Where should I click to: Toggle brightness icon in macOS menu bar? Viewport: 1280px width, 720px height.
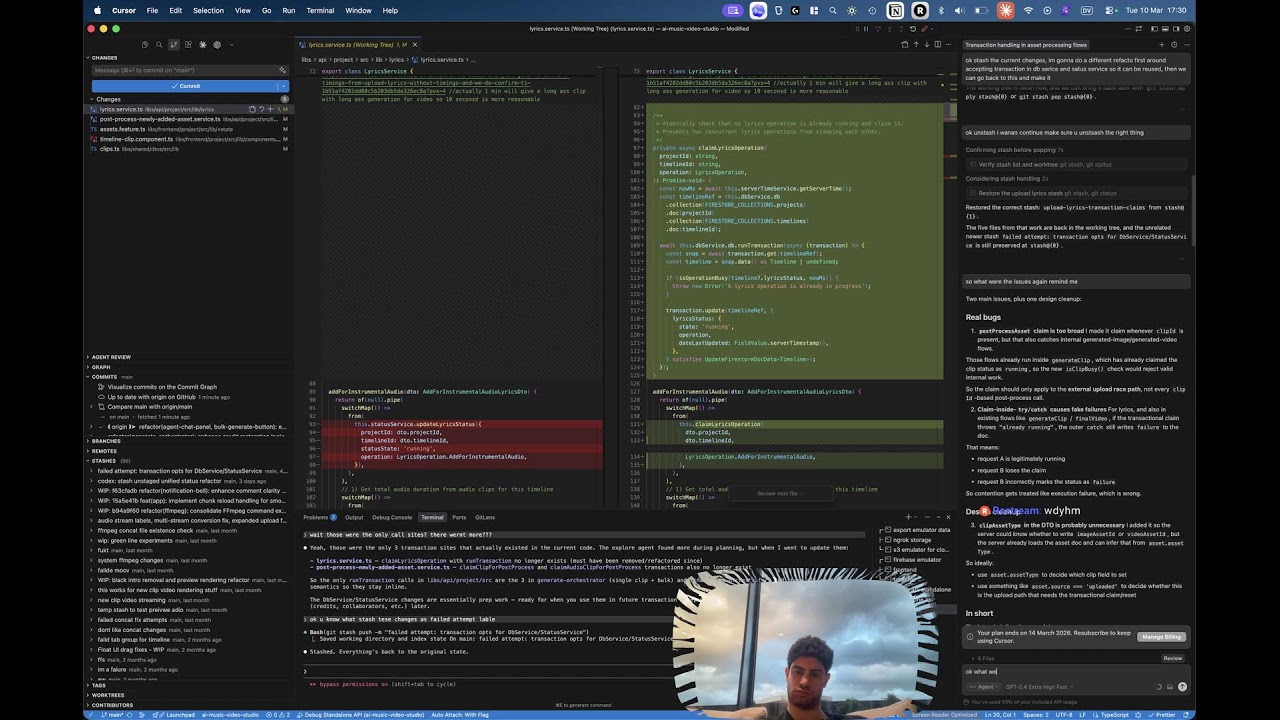pyautogui.click(x=851, y=10)
